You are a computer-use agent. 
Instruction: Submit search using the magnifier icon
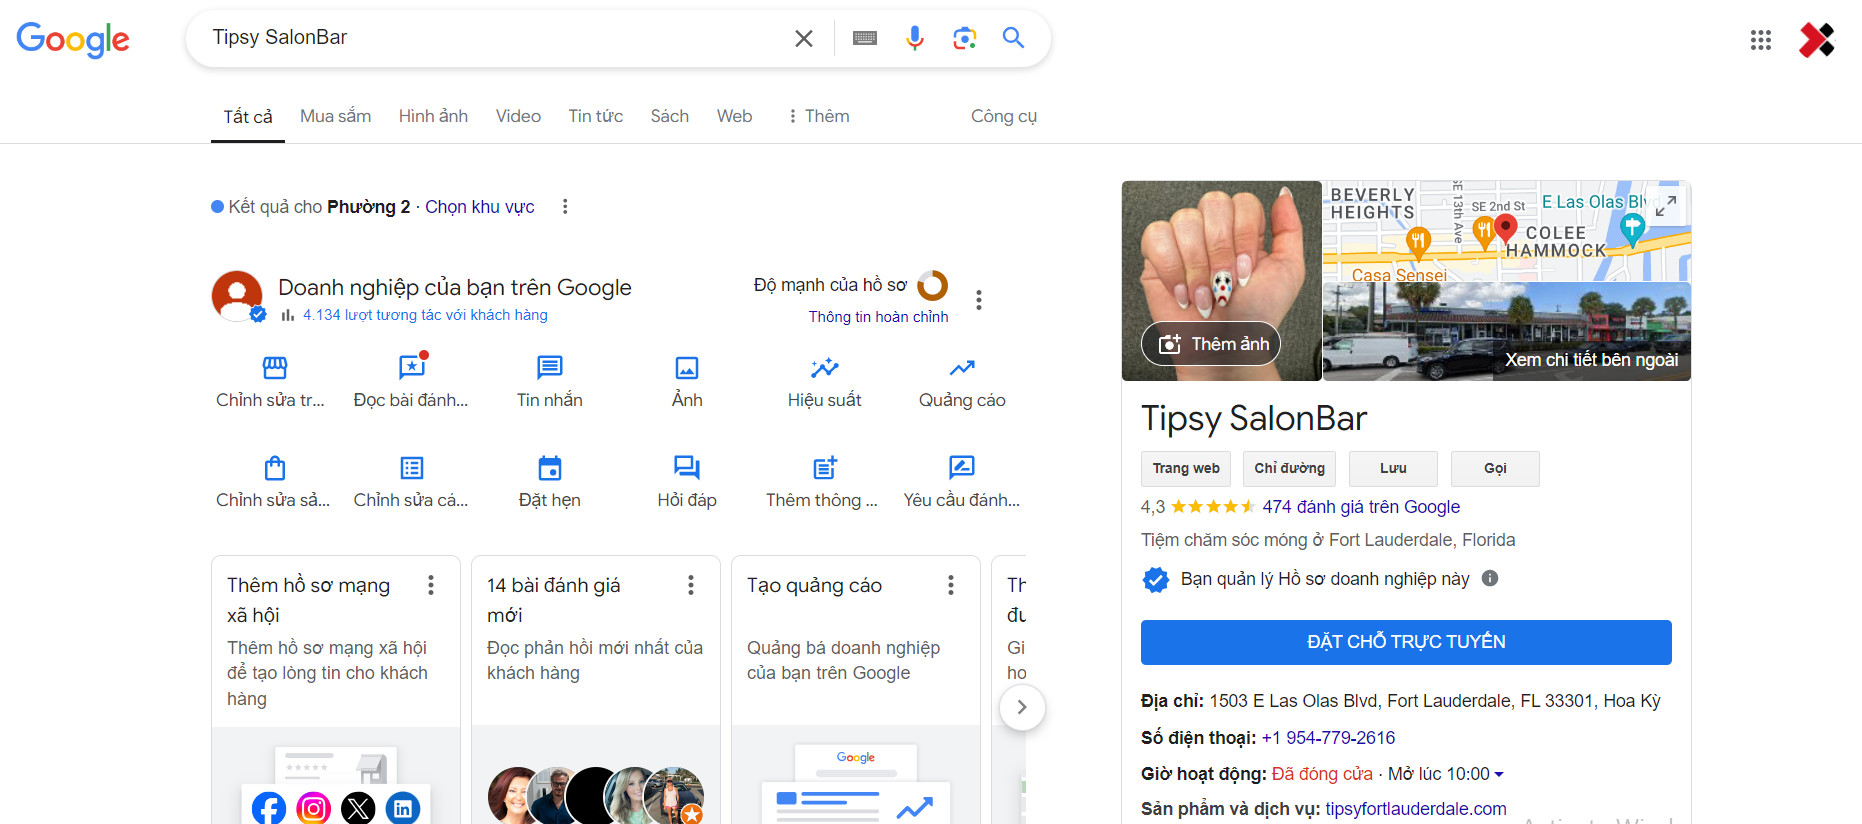(1013, 38)
